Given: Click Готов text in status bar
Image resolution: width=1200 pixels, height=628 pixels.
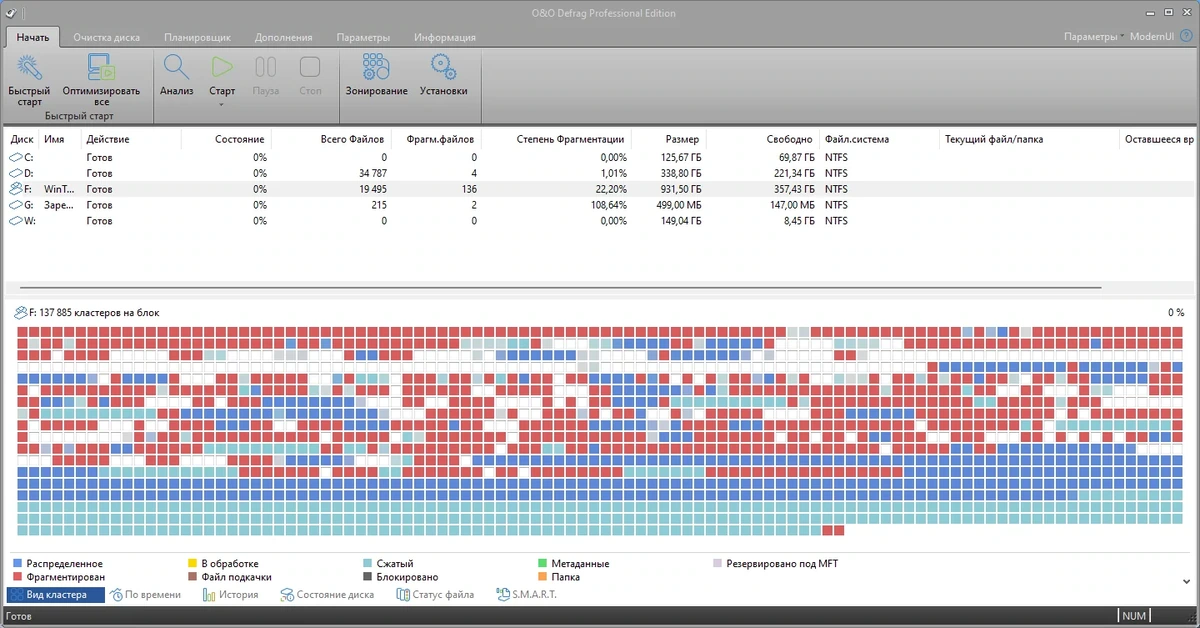Looking at the screenshot, I should [x=18, y=617].
